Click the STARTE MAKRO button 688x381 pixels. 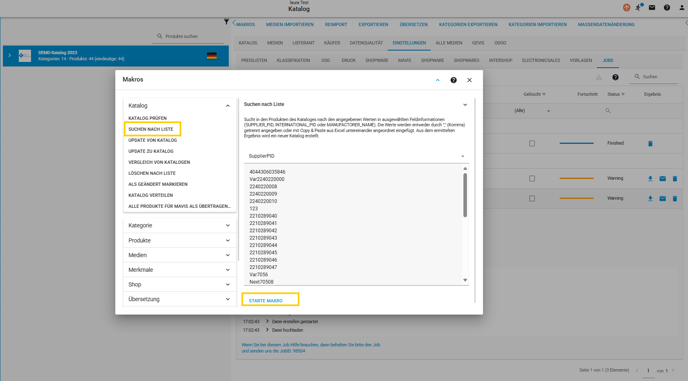[x=266, y=301]
